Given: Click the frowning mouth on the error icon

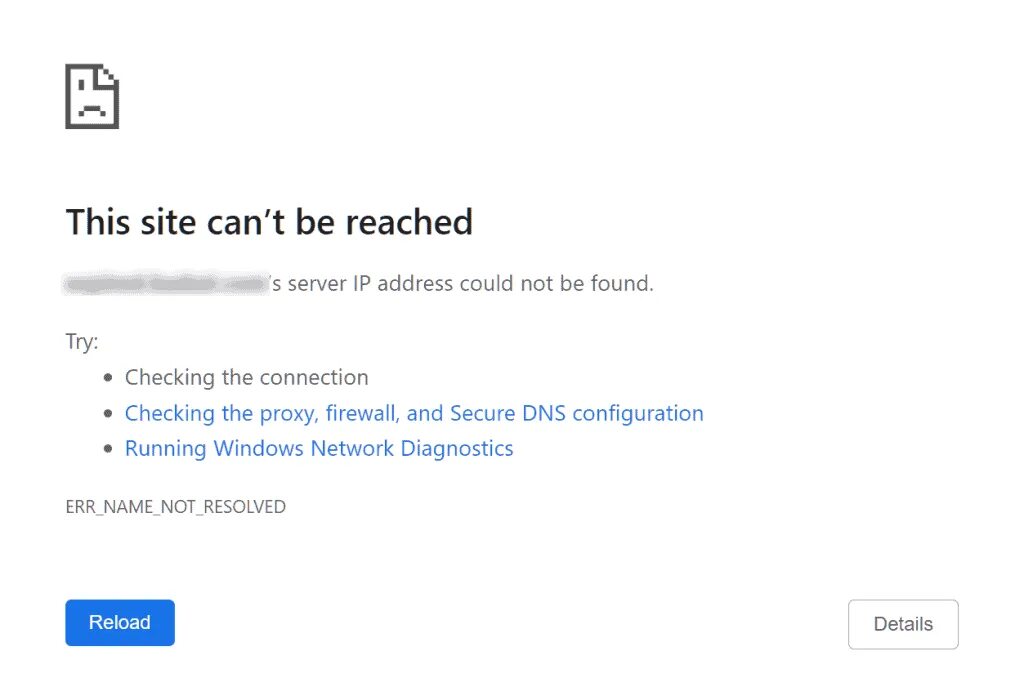Looking at the screenshot, I should click(92, 108).
